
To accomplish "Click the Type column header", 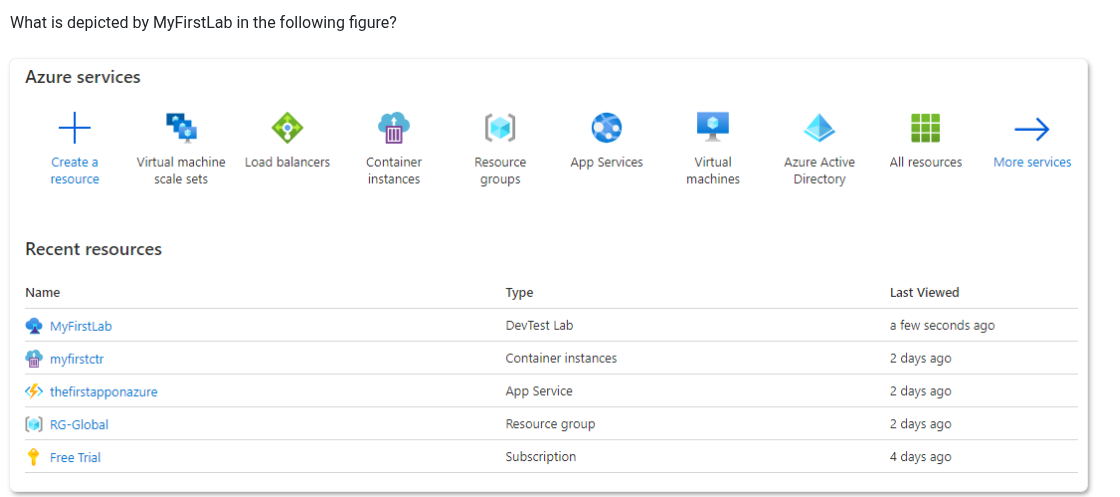I will click(x=519, y=292).
